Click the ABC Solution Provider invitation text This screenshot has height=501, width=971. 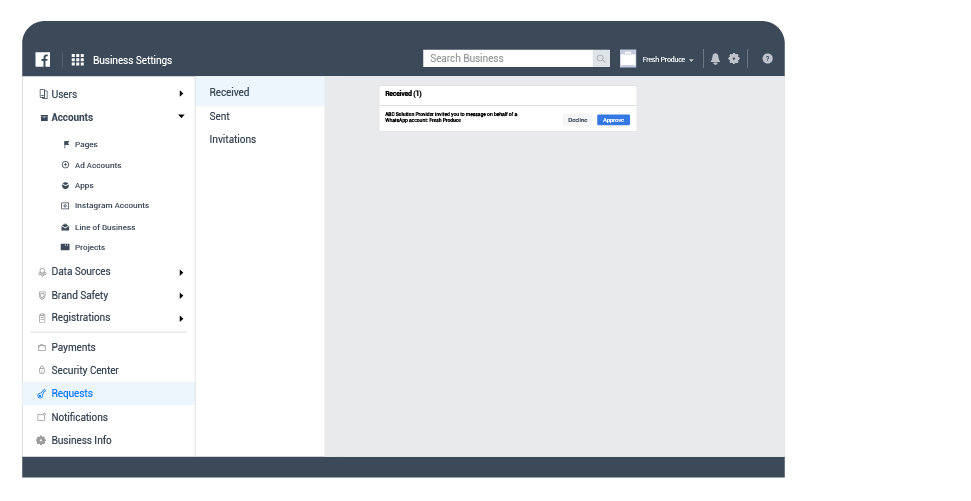(451, 117)
